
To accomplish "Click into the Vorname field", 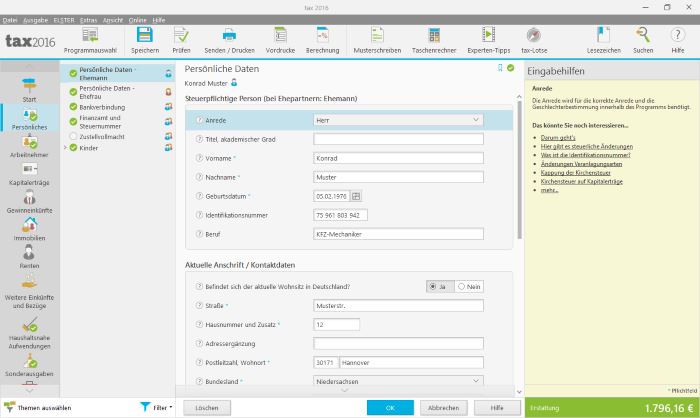I will (x=398, y=158).
